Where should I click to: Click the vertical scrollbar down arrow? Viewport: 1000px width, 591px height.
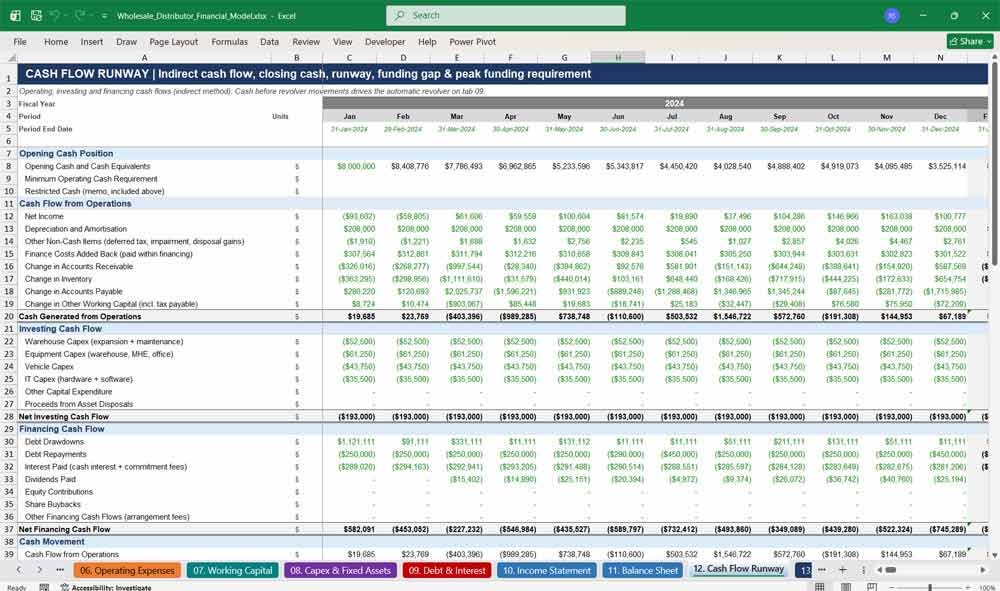[994, 555]
